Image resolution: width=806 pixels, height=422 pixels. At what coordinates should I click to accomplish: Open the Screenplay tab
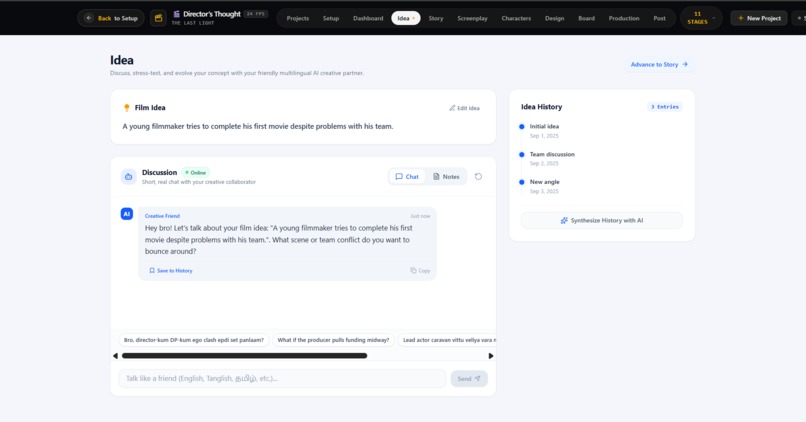click(472, 18)
